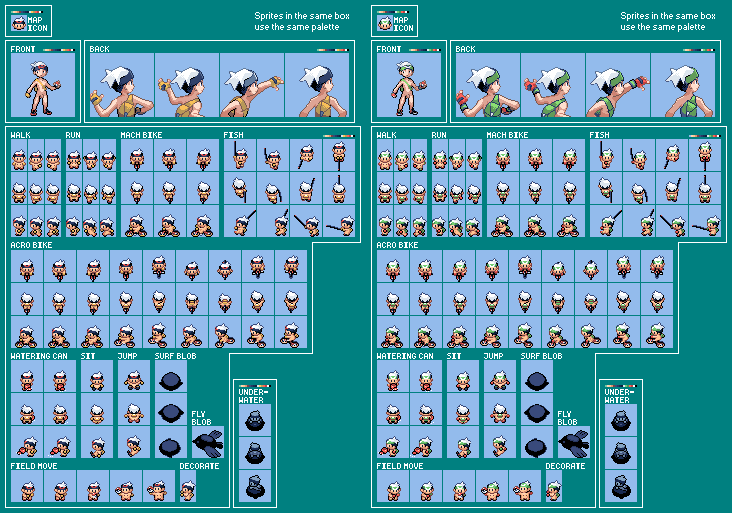Click palette strip in Back box, green-outfit sheet
The height and width of the screenshot is (513, 732).
point(699,49)
